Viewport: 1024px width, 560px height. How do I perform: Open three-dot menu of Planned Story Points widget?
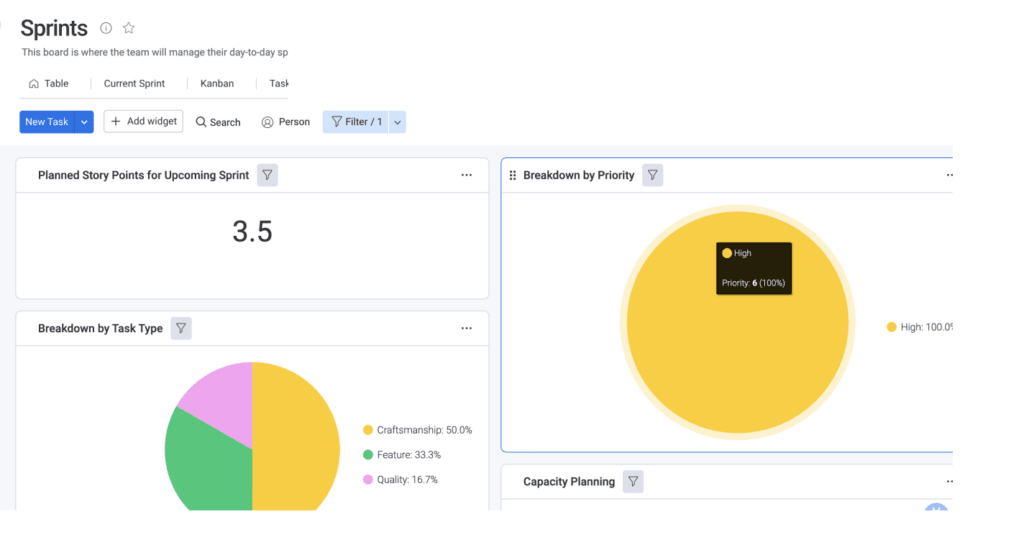[466, 175]
